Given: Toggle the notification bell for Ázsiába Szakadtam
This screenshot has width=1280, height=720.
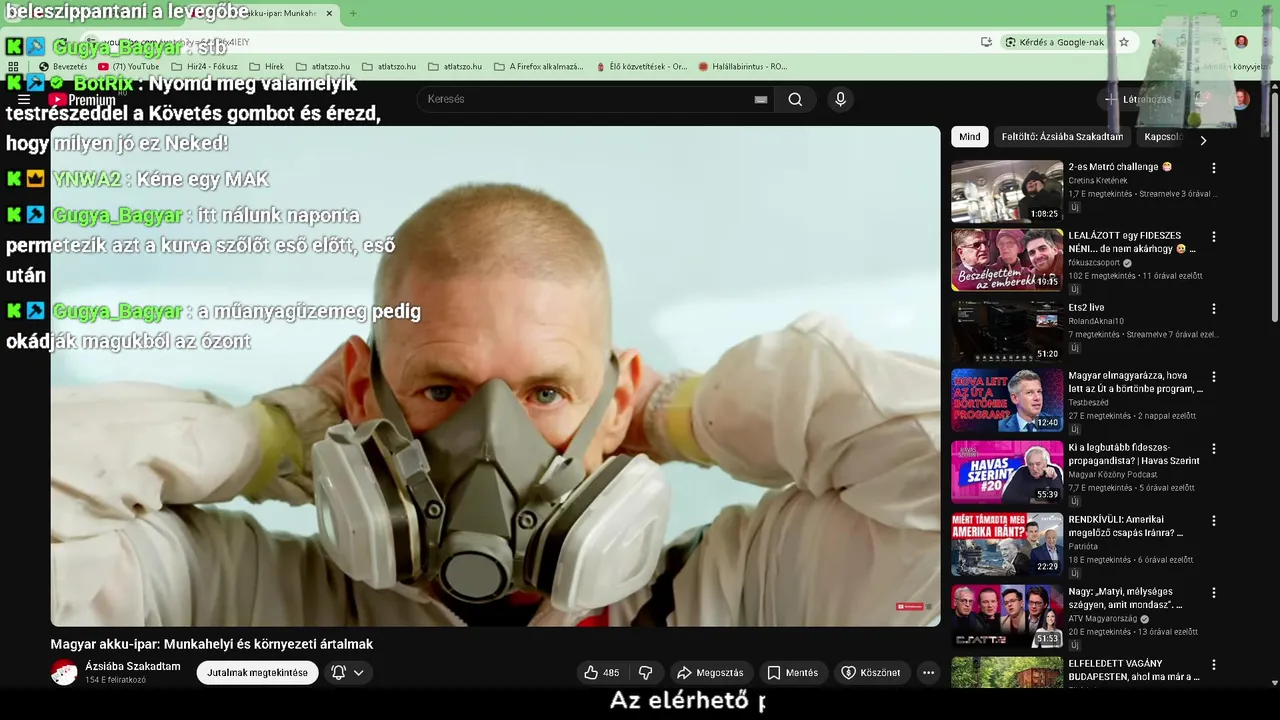Looking at the screenshot, I should coord(338,673).
